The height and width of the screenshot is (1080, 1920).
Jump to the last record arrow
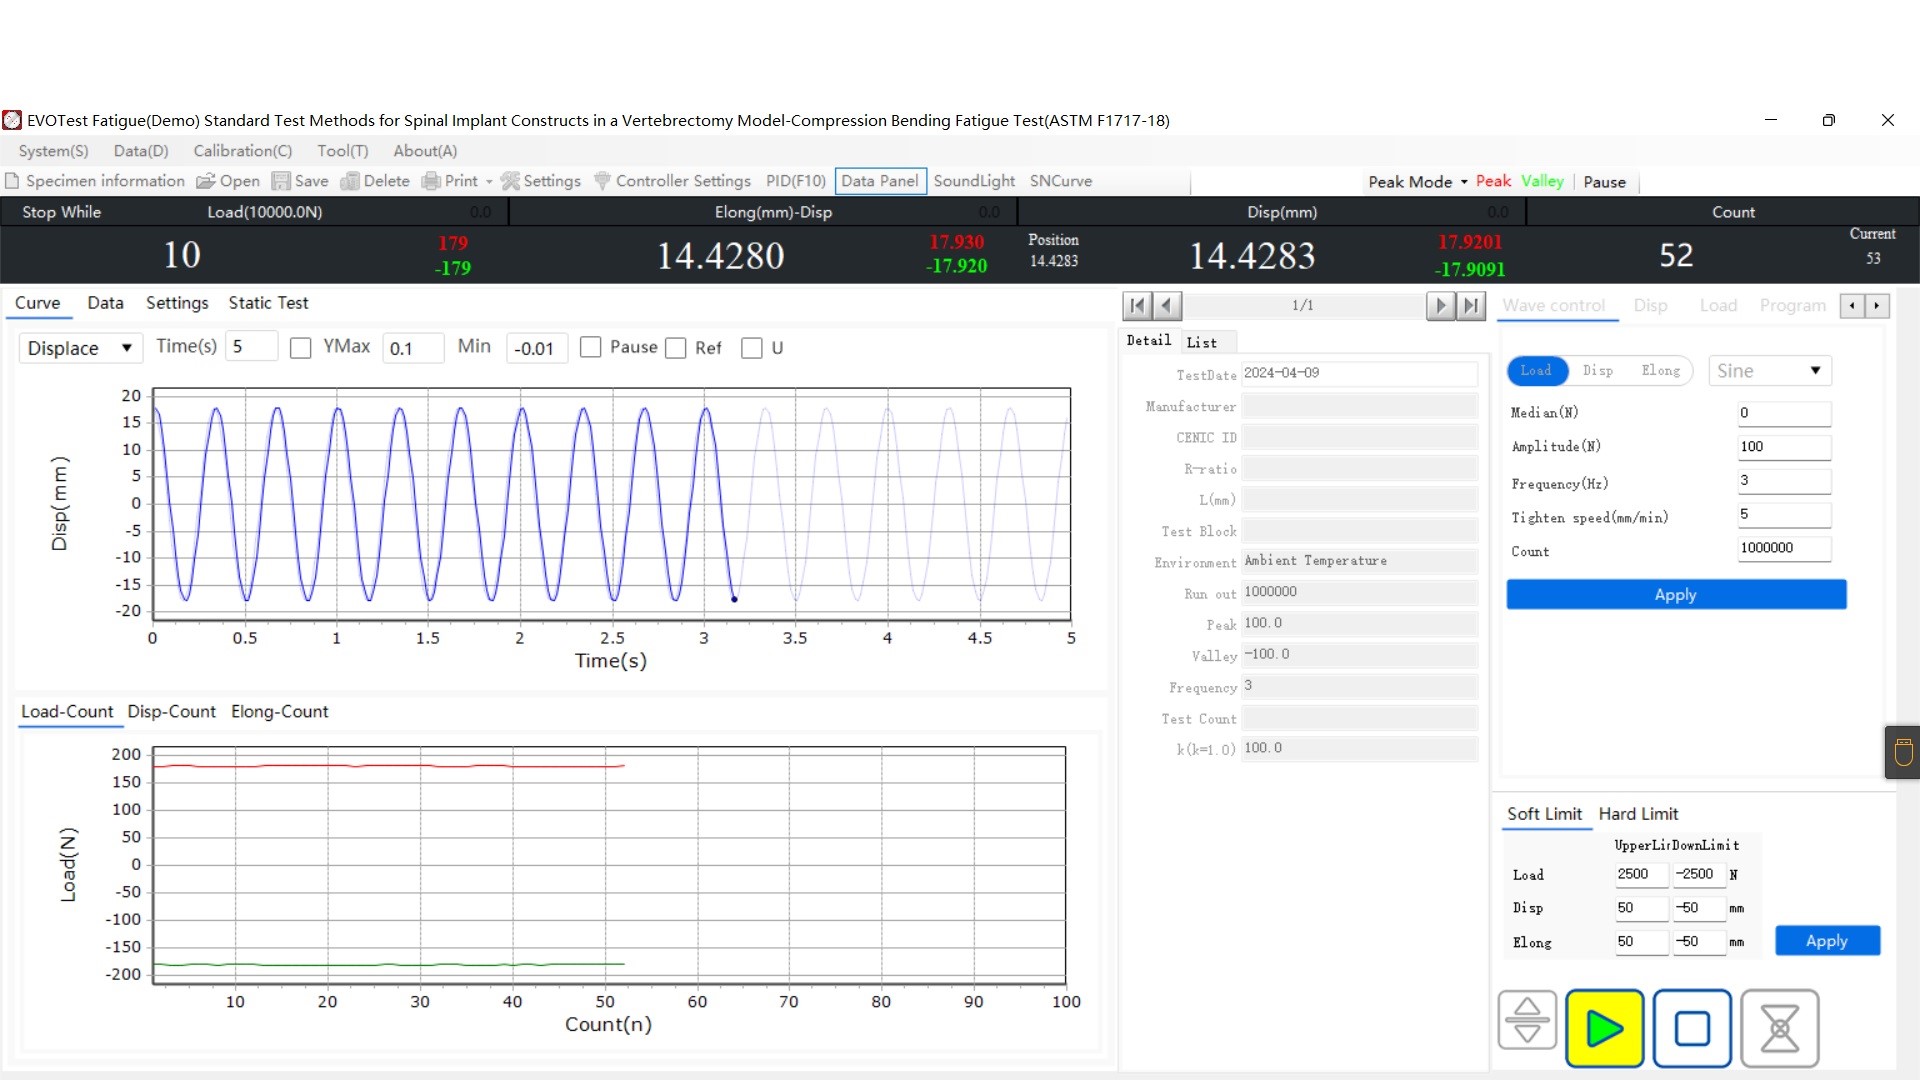(1471, 306)
